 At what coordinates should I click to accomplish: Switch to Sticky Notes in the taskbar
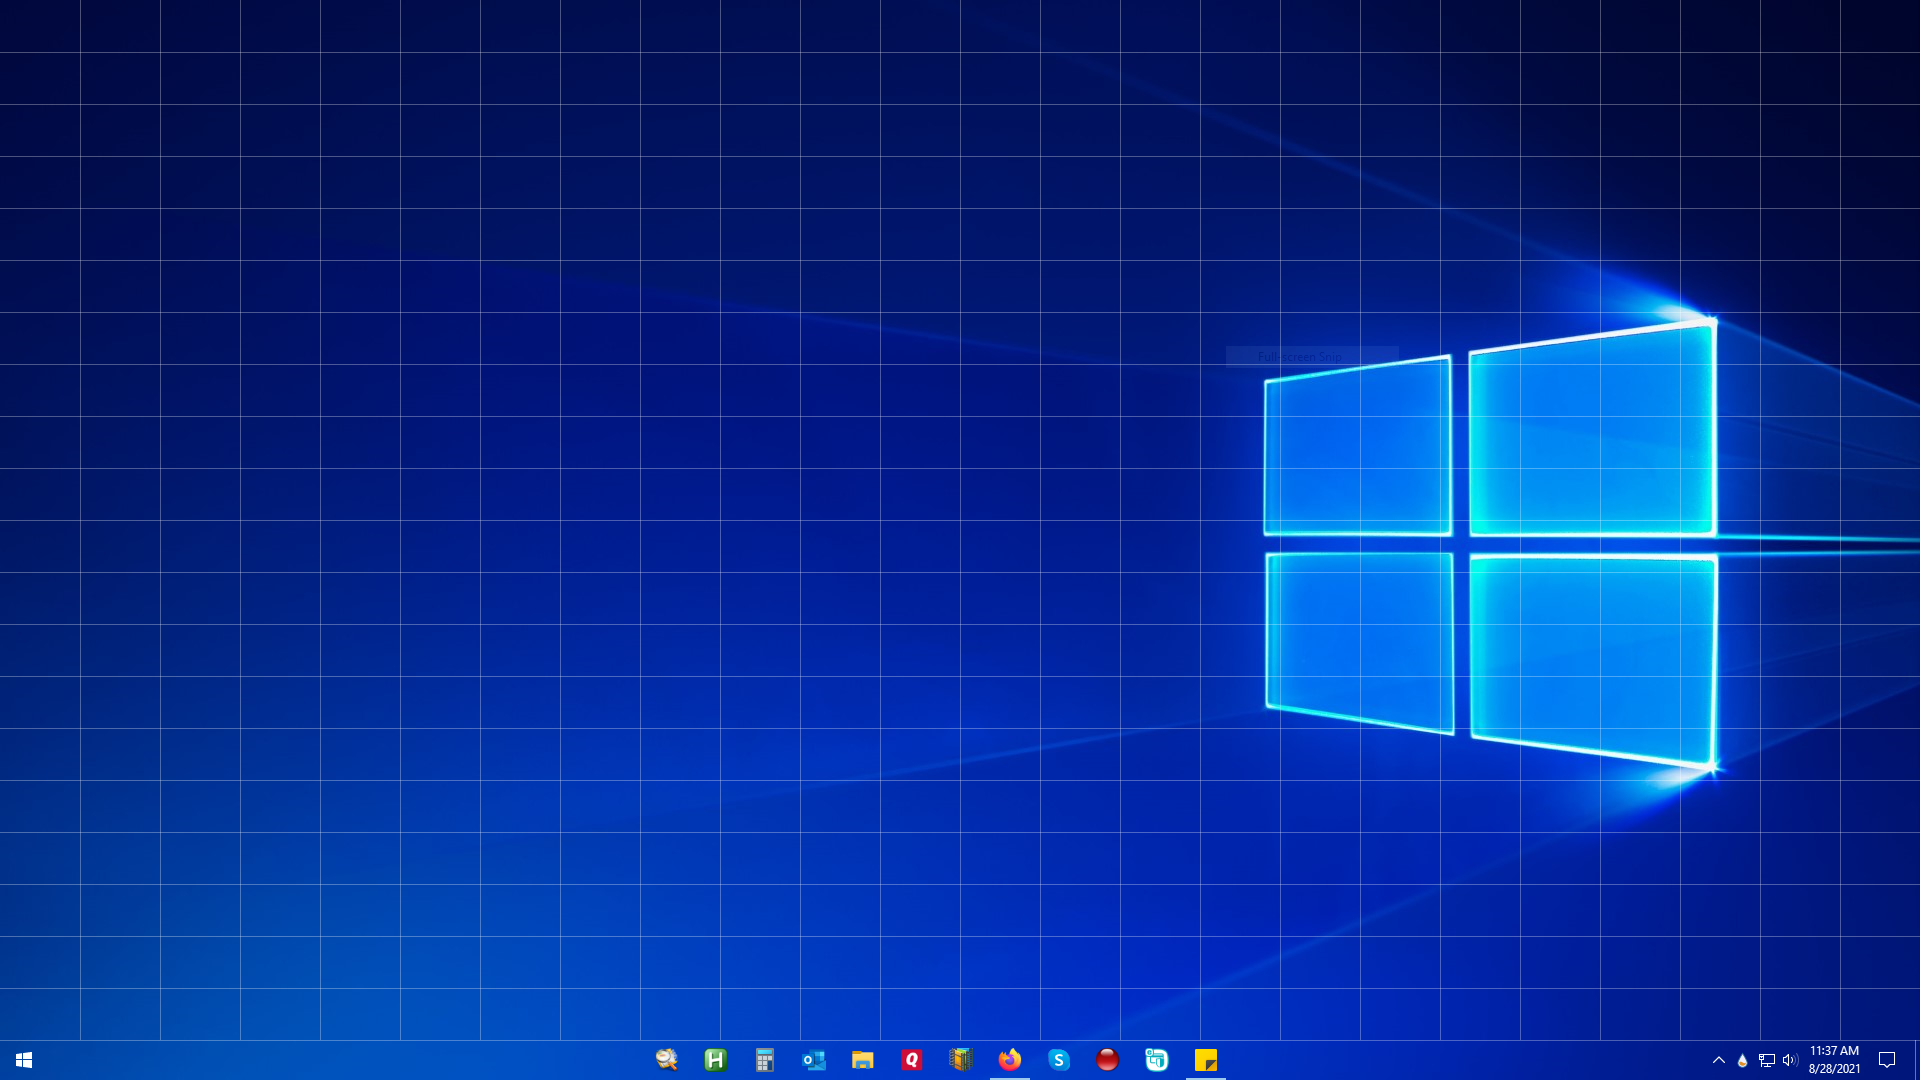1206,1060
